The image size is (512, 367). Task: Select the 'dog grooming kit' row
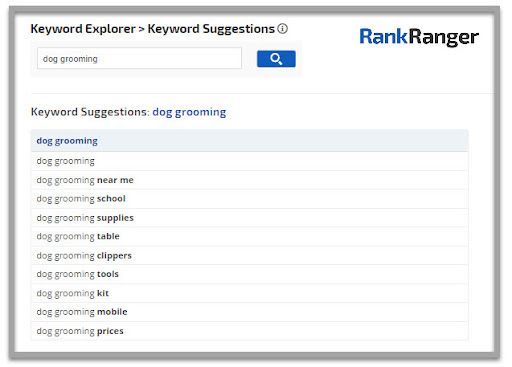(250, 293)
